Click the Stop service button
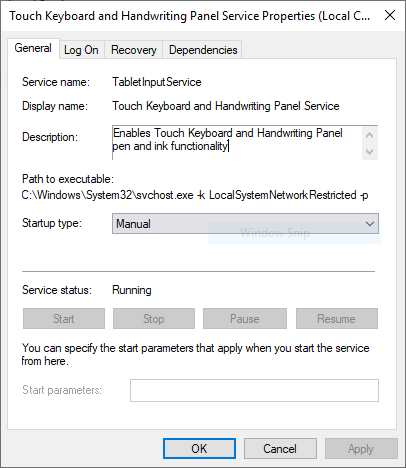Image resolution: width=406 pixels, height=468 pixels. (x=154, y=319)
